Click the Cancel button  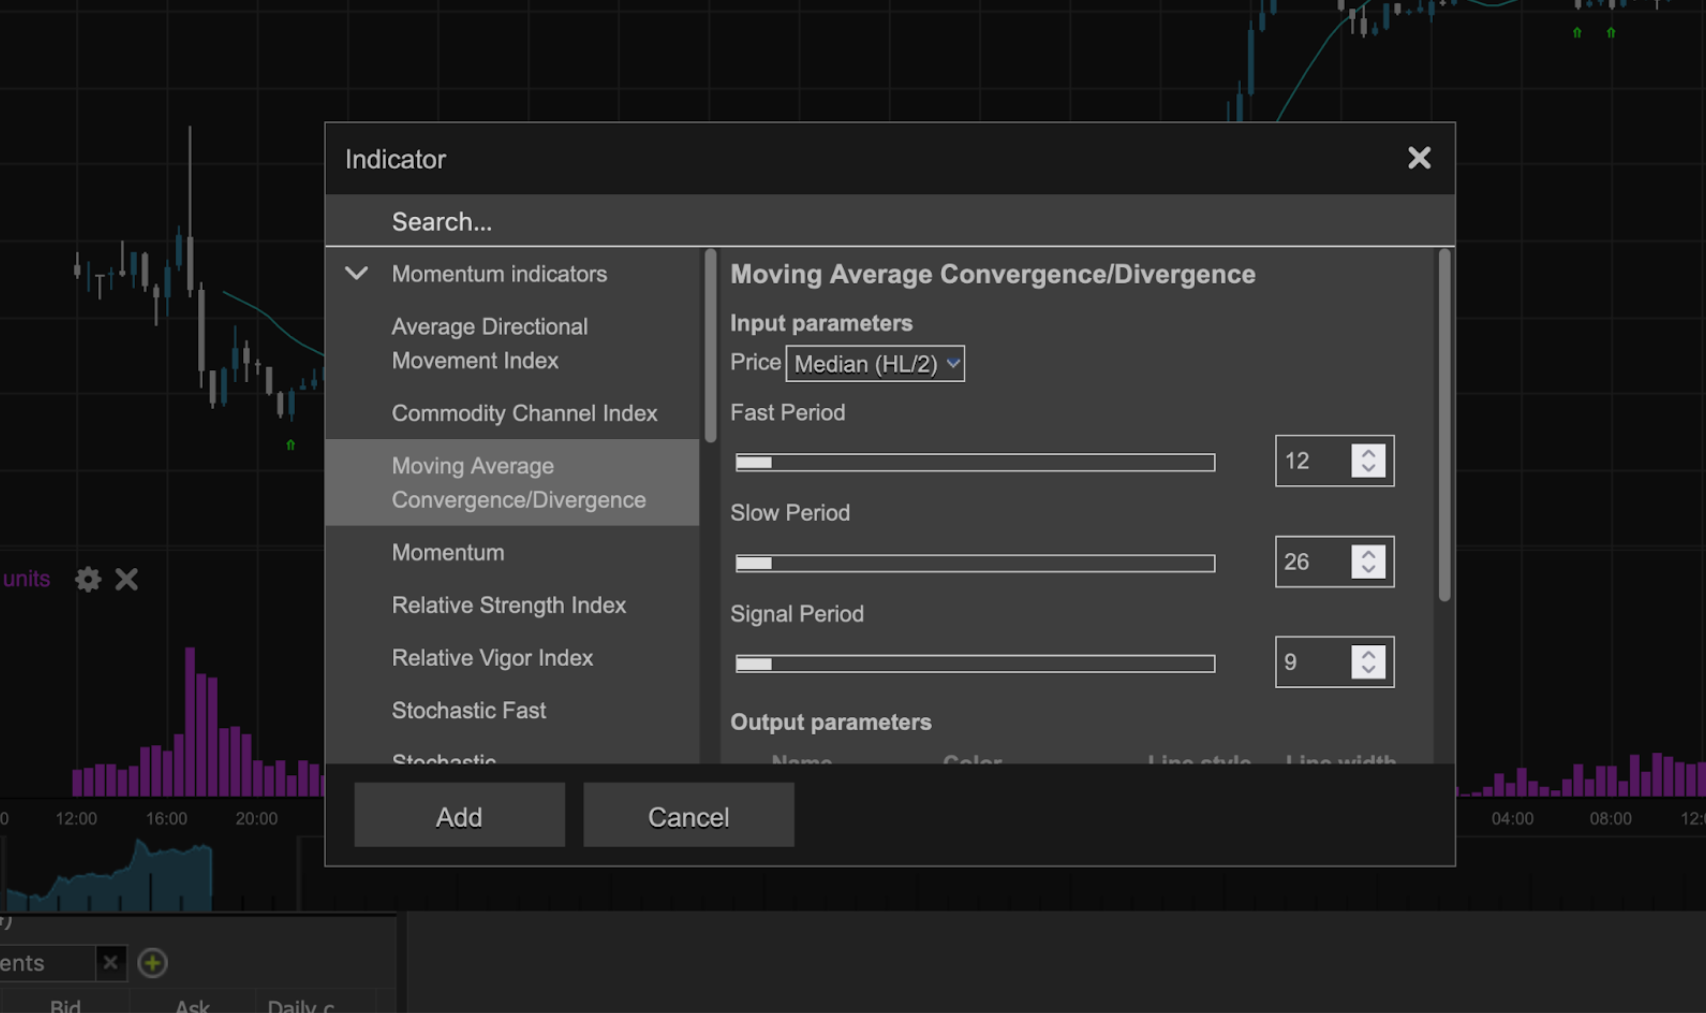point(688,816)
